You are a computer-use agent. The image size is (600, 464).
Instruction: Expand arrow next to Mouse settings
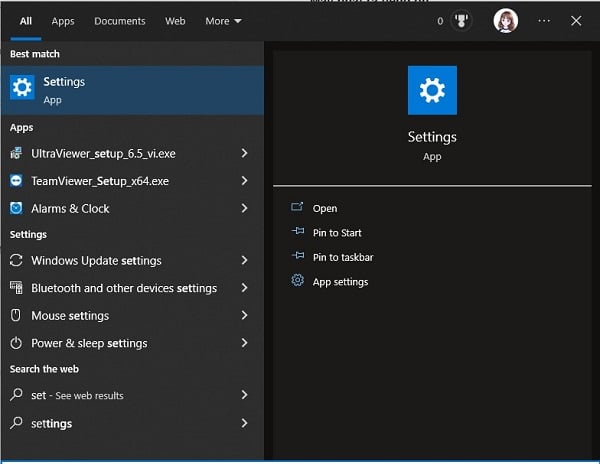coord(245,315)
